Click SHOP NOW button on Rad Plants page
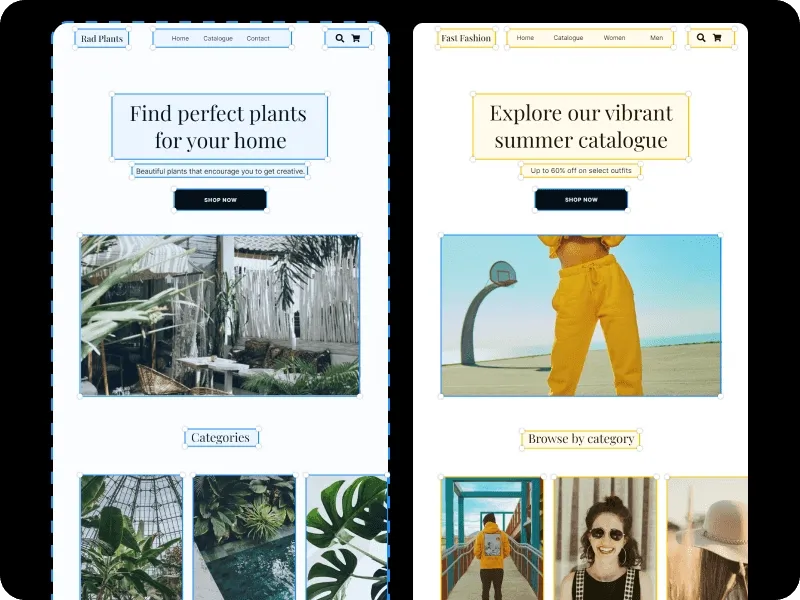 (x=220, y=199)
